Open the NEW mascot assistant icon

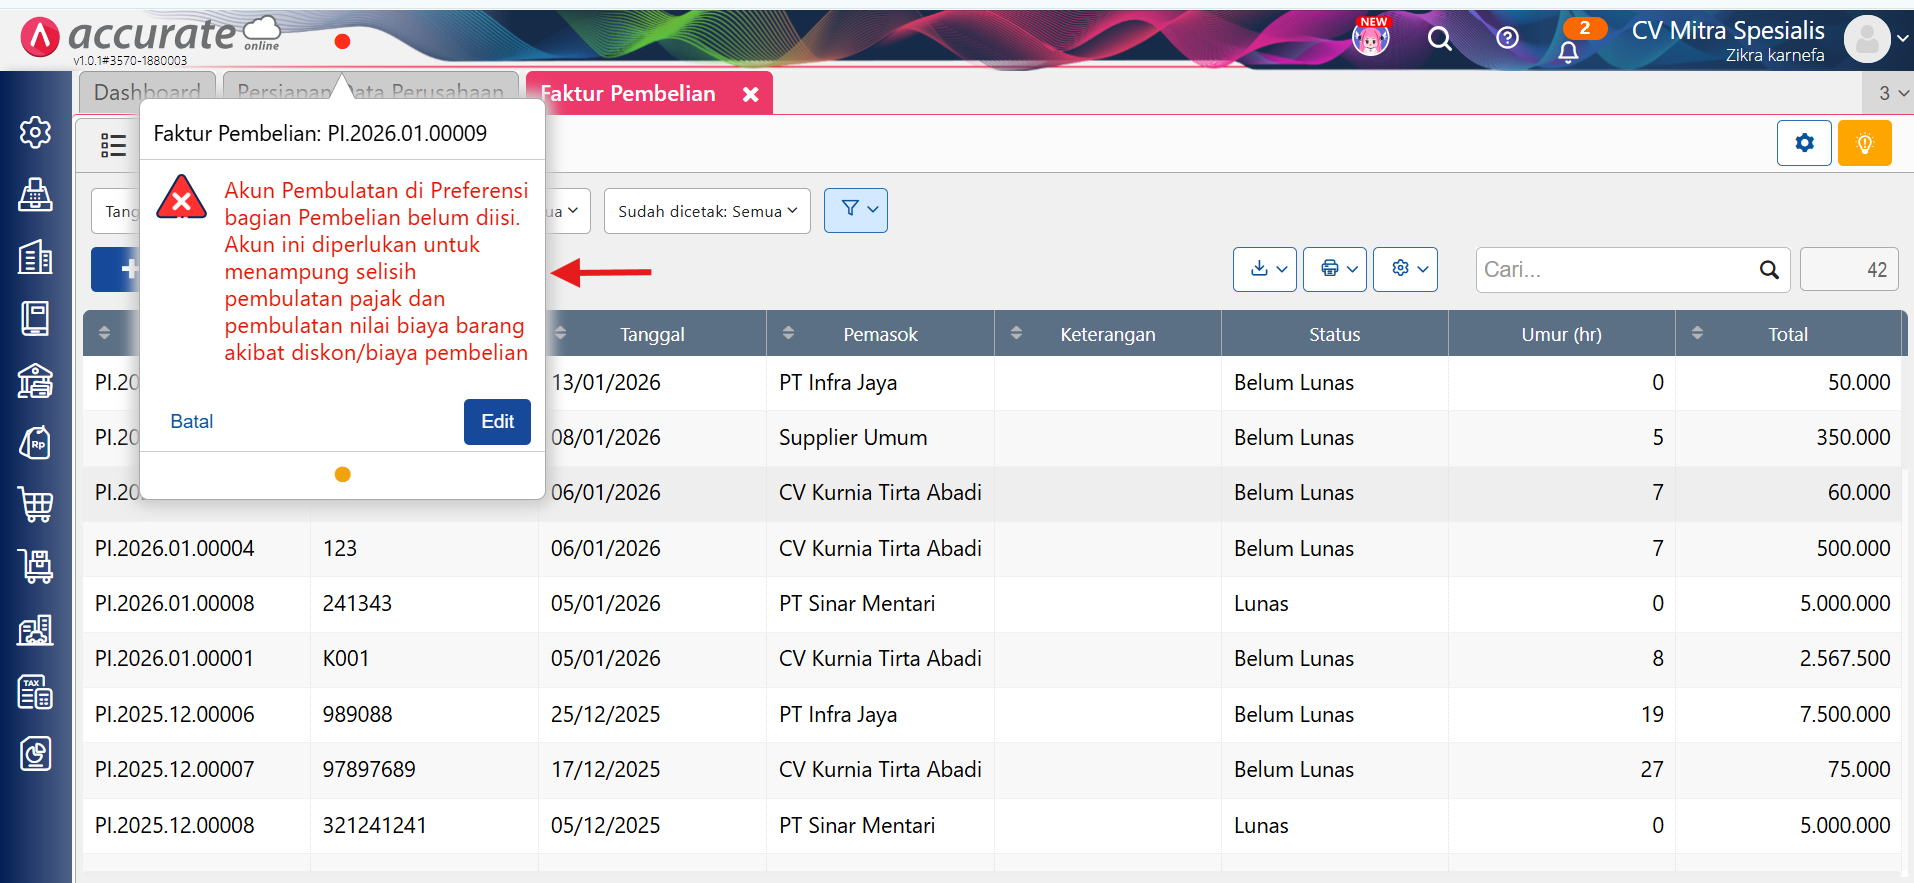tap(1371, 38)
